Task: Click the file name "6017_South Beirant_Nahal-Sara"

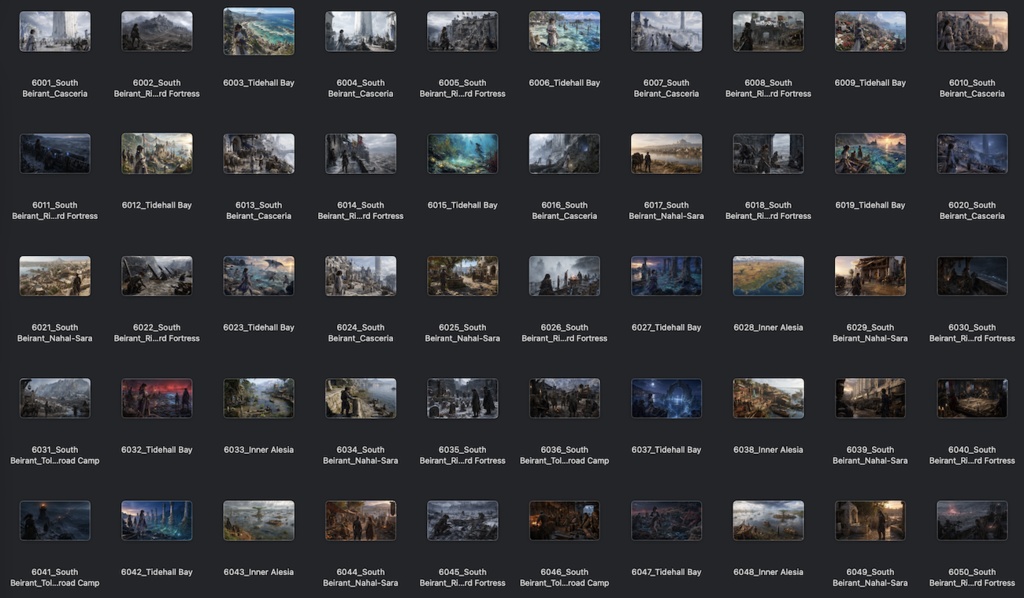Action: click(666, 210)
